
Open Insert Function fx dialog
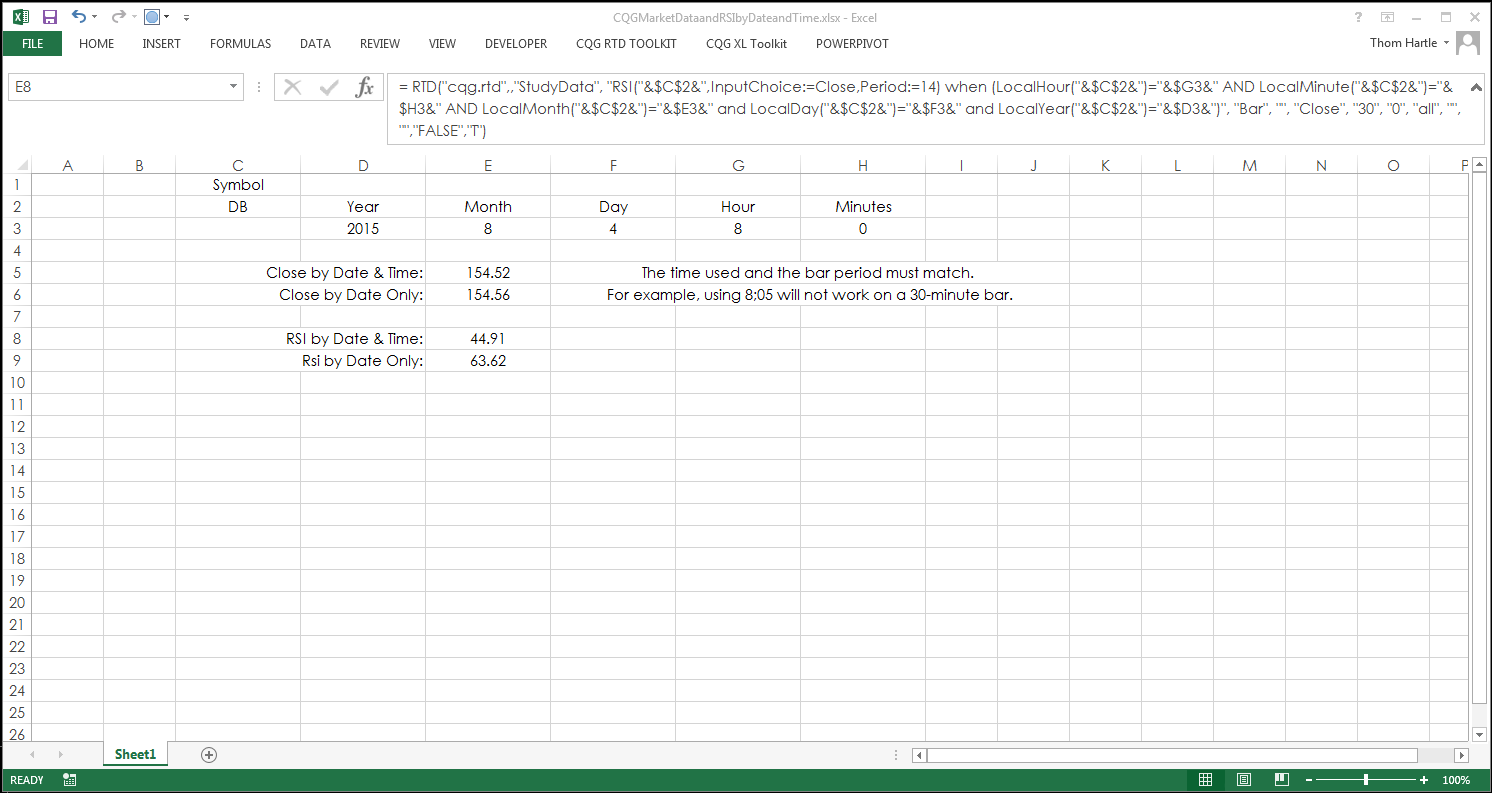[365, 87]
